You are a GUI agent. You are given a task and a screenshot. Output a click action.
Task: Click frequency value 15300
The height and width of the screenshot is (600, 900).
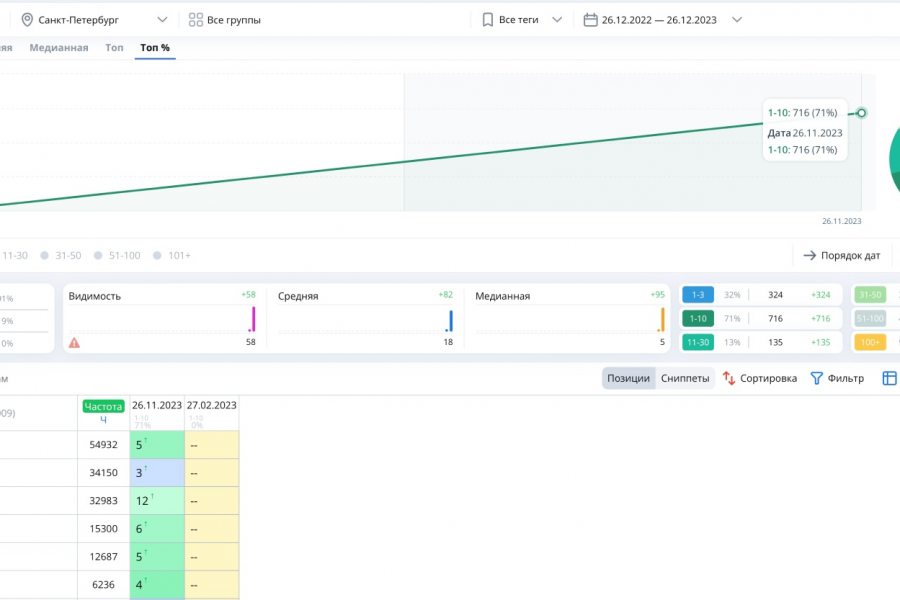[103, 529]
